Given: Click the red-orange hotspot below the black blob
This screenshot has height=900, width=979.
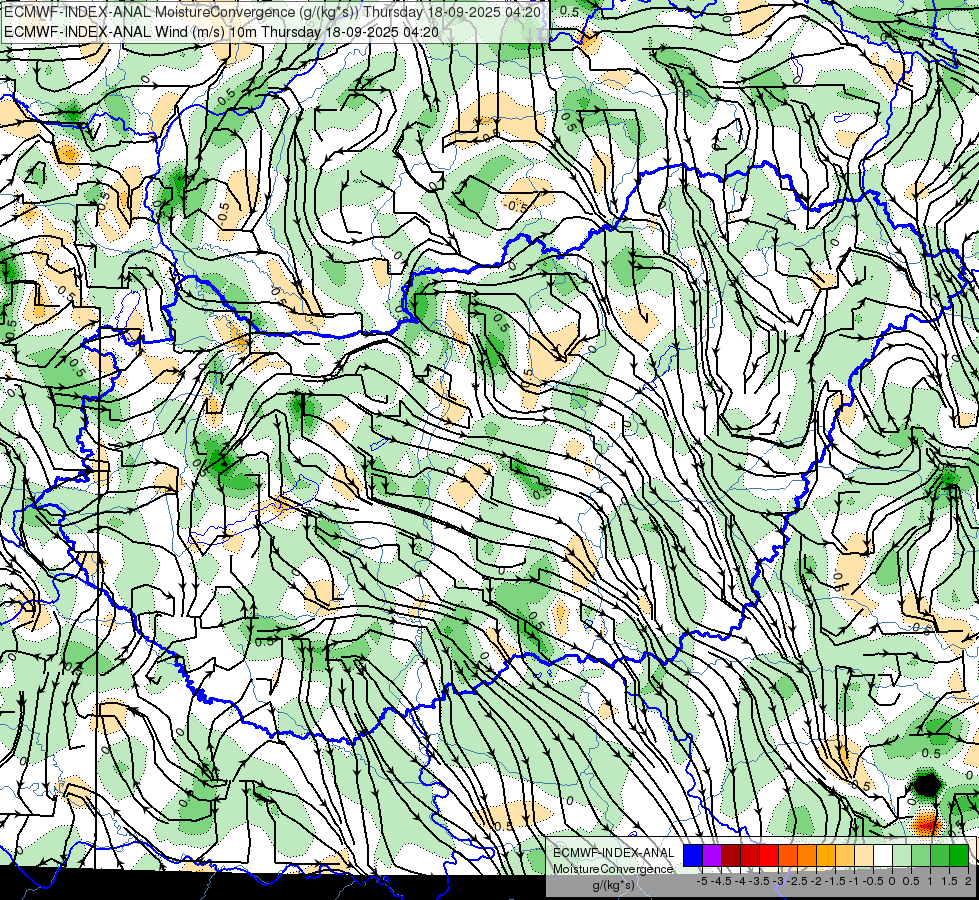Looking at the screenshot, I should (x=927, y=824).
